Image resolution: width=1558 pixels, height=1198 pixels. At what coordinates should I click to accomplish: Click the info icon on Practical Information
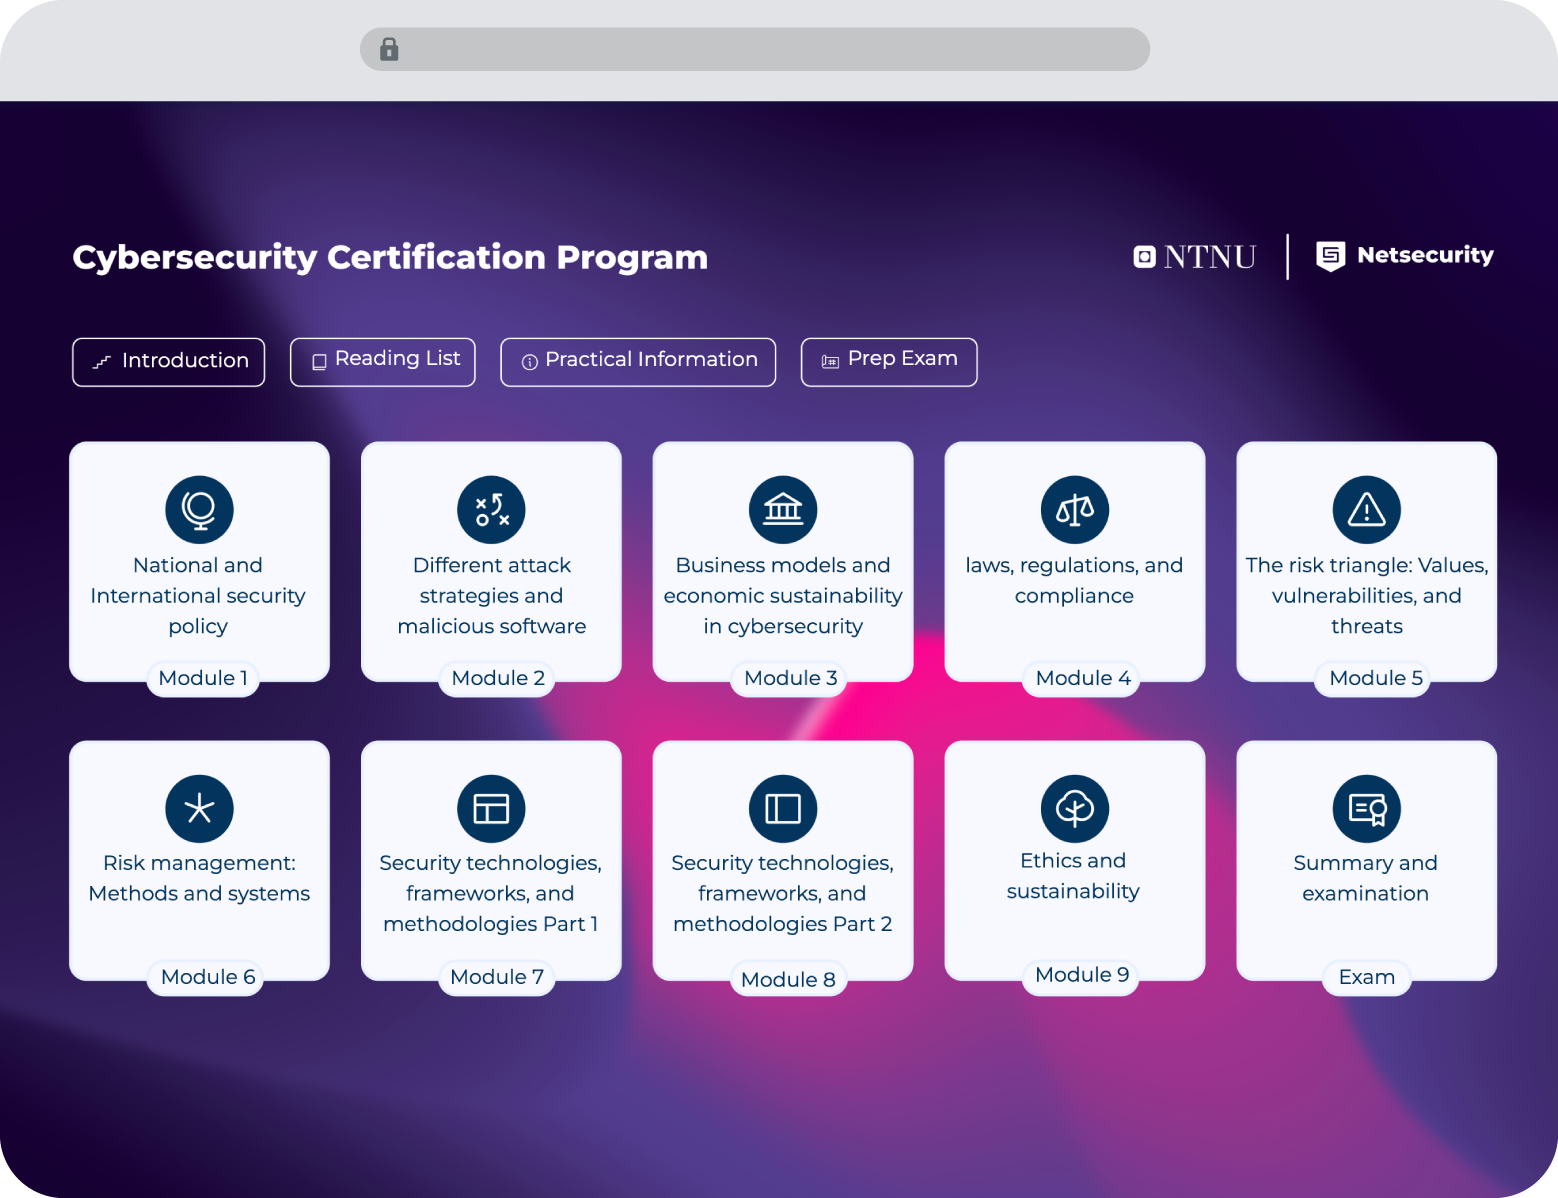pyautogui.click(x=530, y=362)
